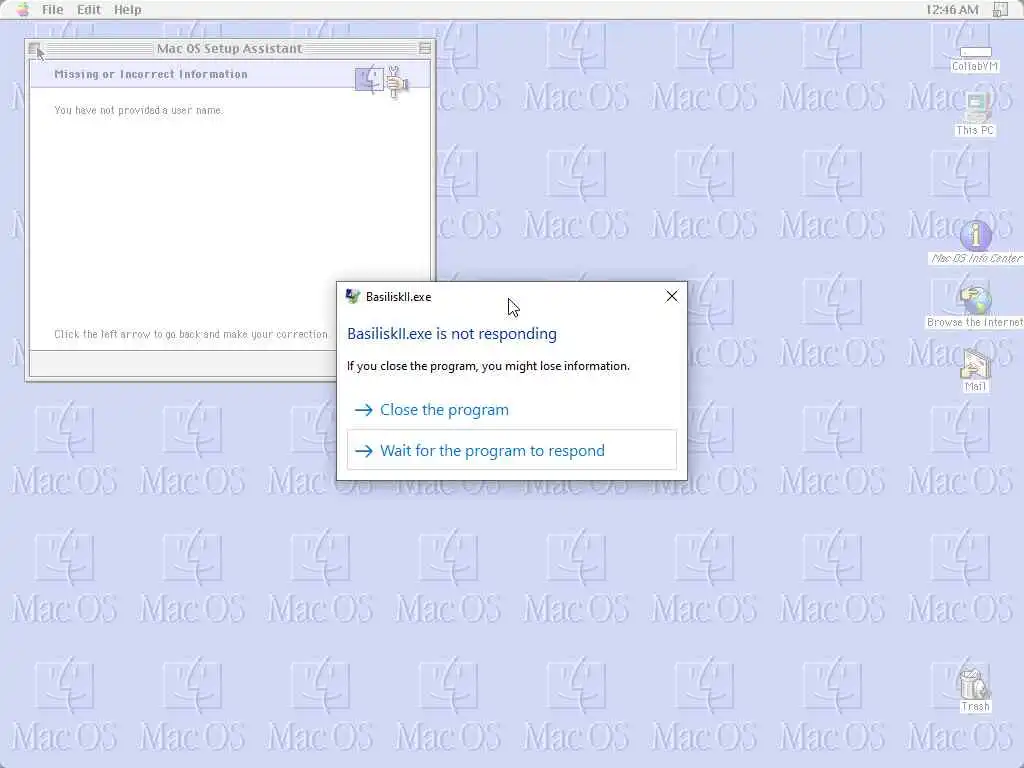Viewport: 1024px width, 768px height.
Task: Click the 'Click the left arrow to go back' text
Action: [191, 334]
